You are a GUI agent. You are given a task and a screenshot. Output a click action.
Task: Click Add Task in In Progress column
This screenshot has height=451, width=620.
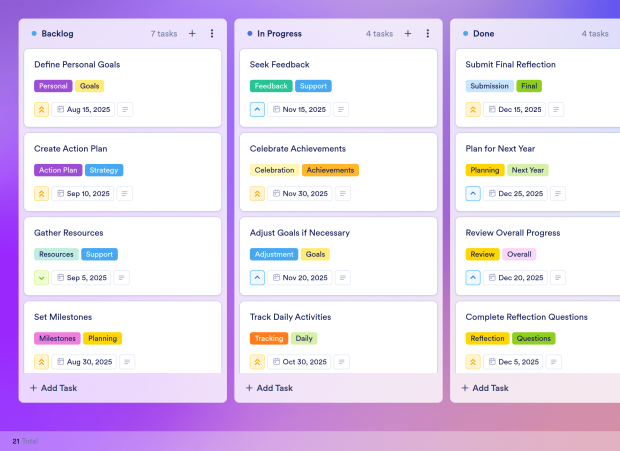click(269, 388)
